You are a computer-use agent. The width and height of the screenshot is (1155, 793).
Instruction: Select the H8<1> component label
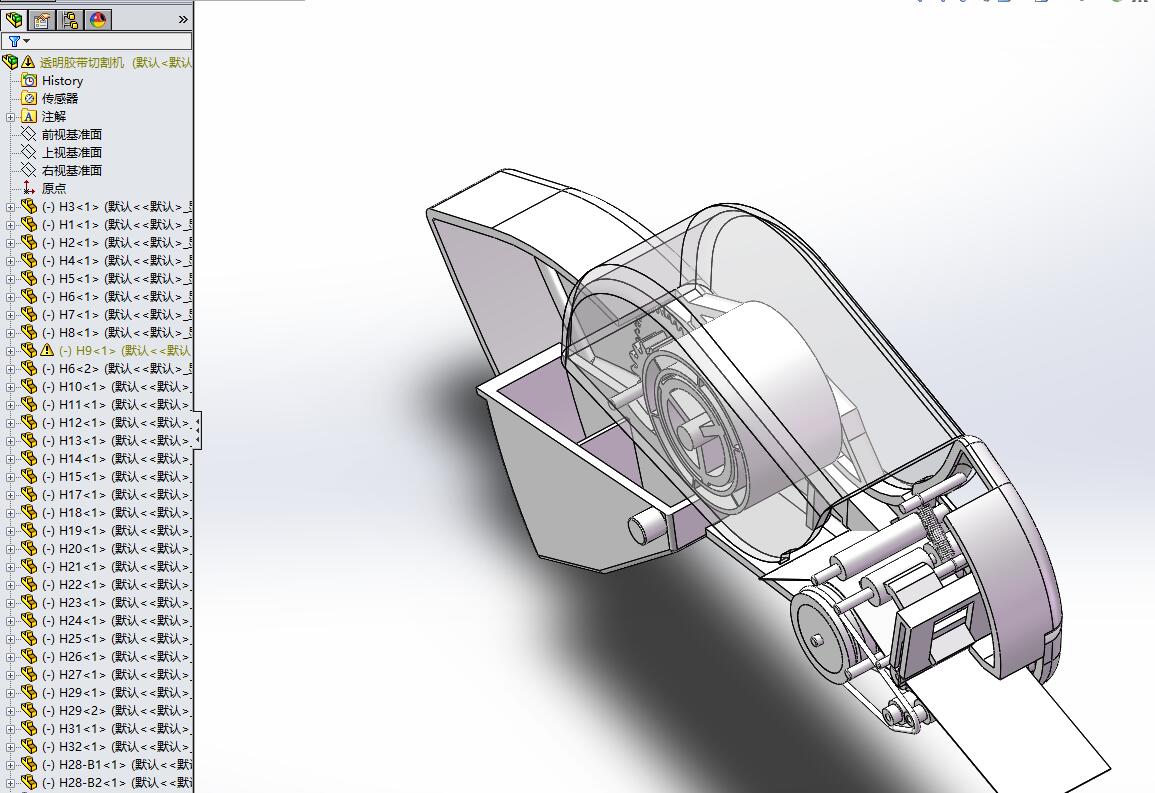pyautogui.click(x=116, y=333)
